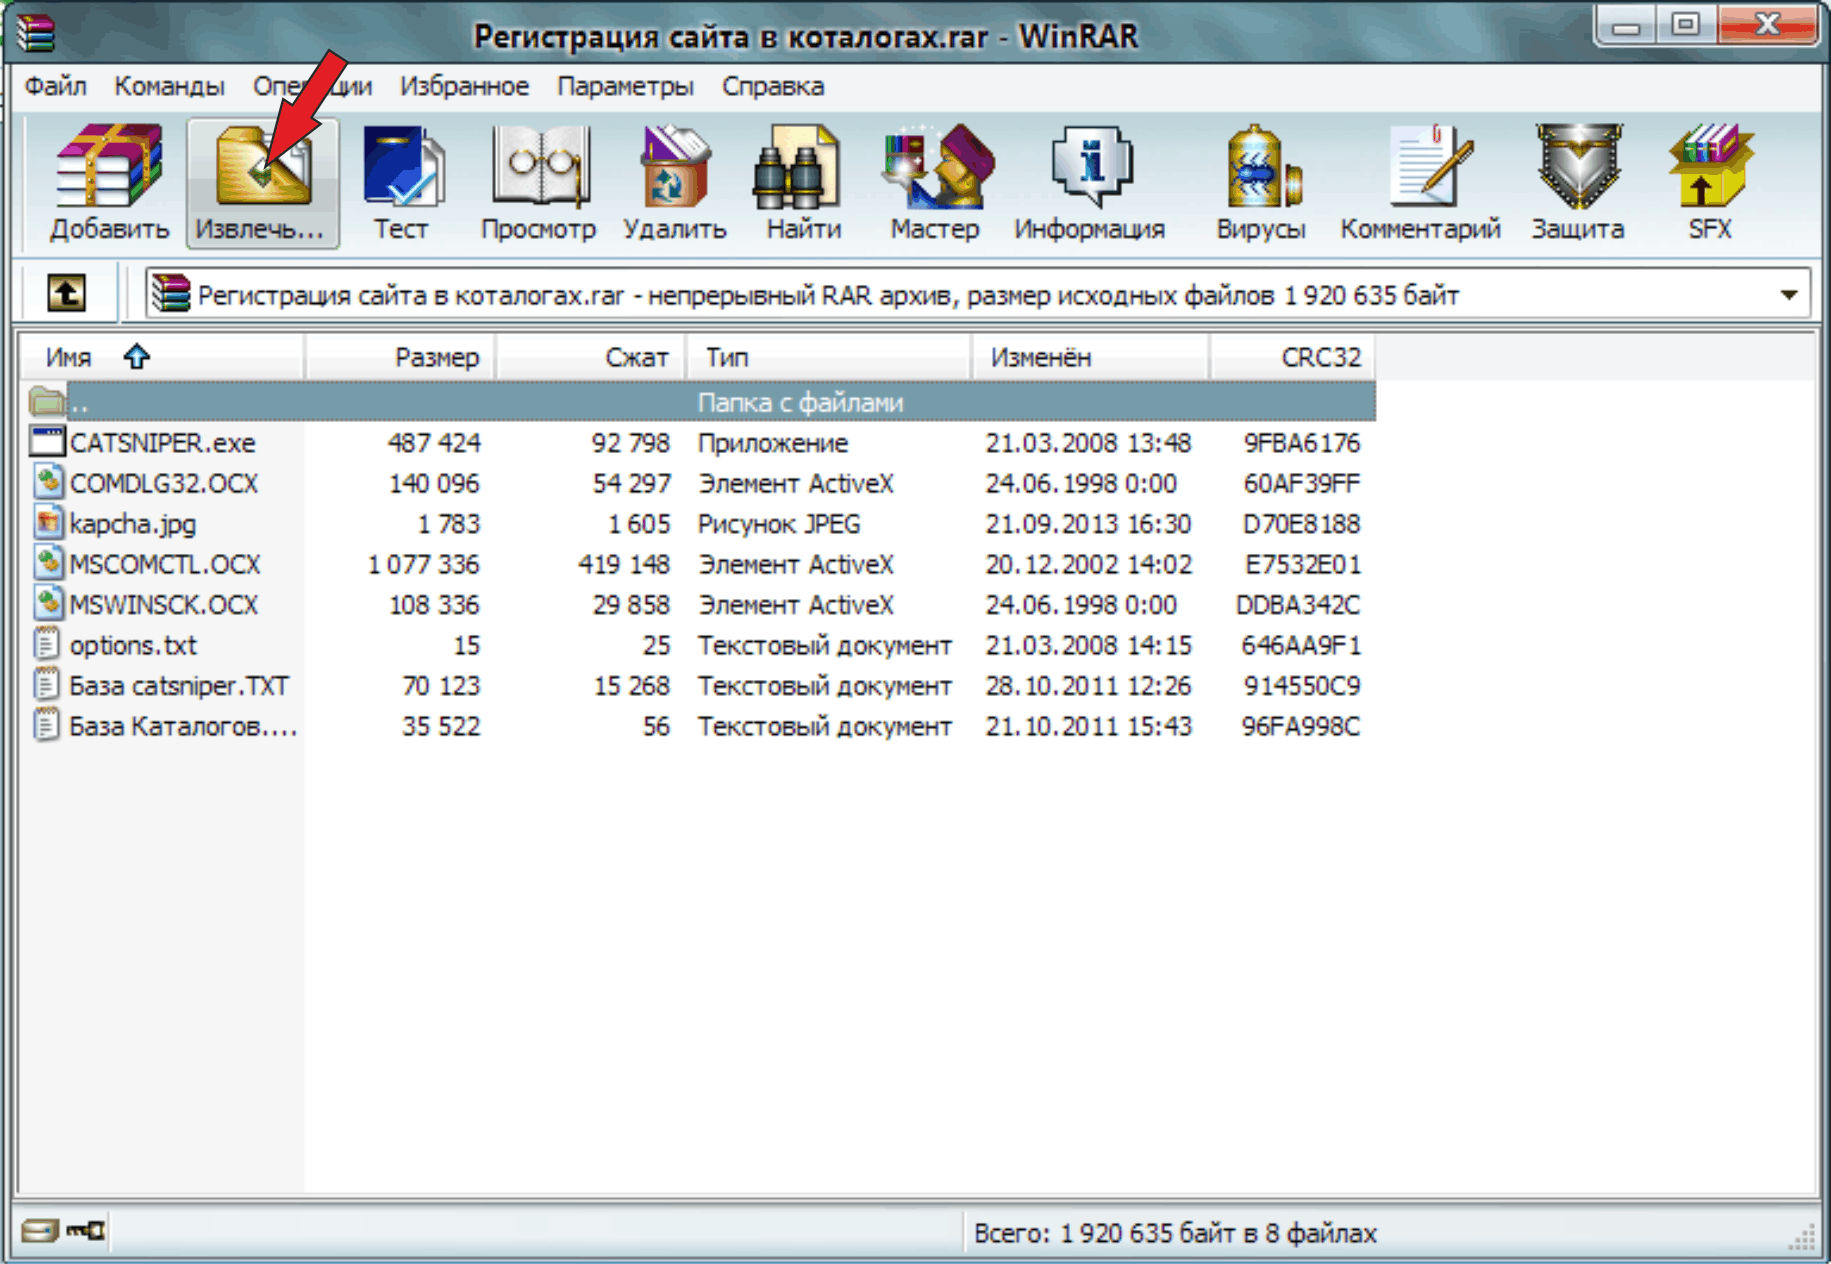1831x1264 pixels.
Task: Open the Файл menu
Action: [x=56, y=86]
